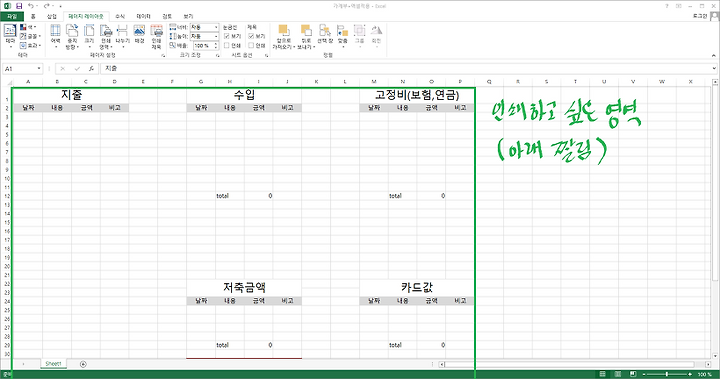The width and height of the screenshot is (720, 379).
Task: Switch to Page Layout view in status bar
Action: [618, 374]
